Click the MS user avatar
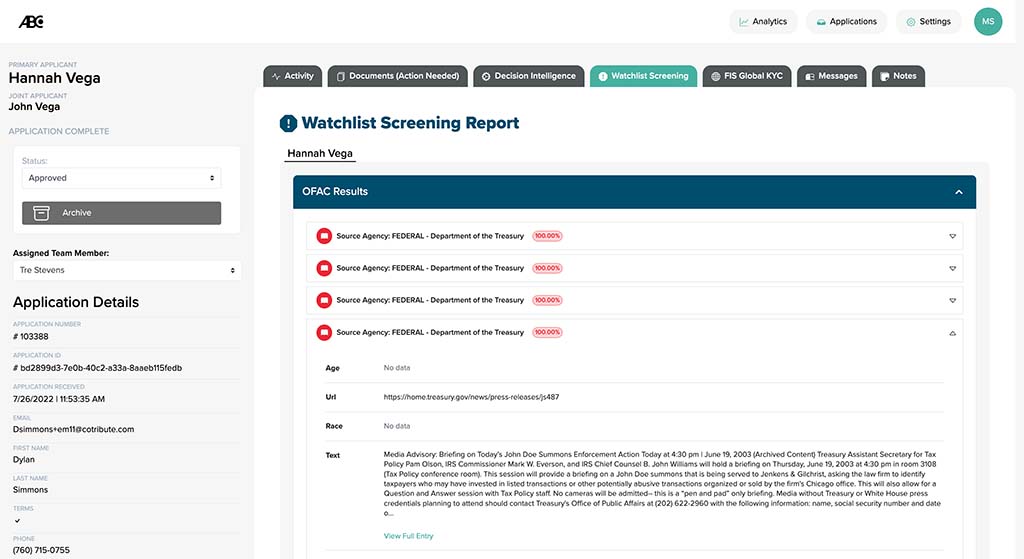The width and height of the screenshot is (1024, 559). click(987, 22)
